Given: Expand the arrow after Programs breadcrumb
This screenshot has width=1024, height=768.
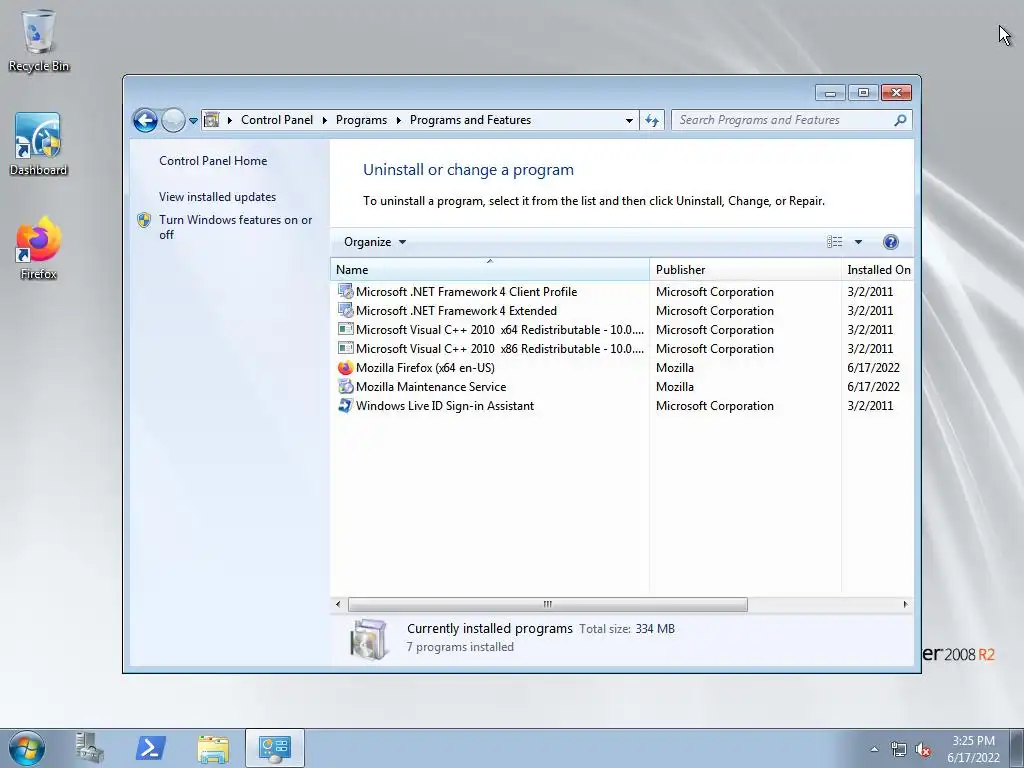Looking at the screenshot, I should 398,120.
